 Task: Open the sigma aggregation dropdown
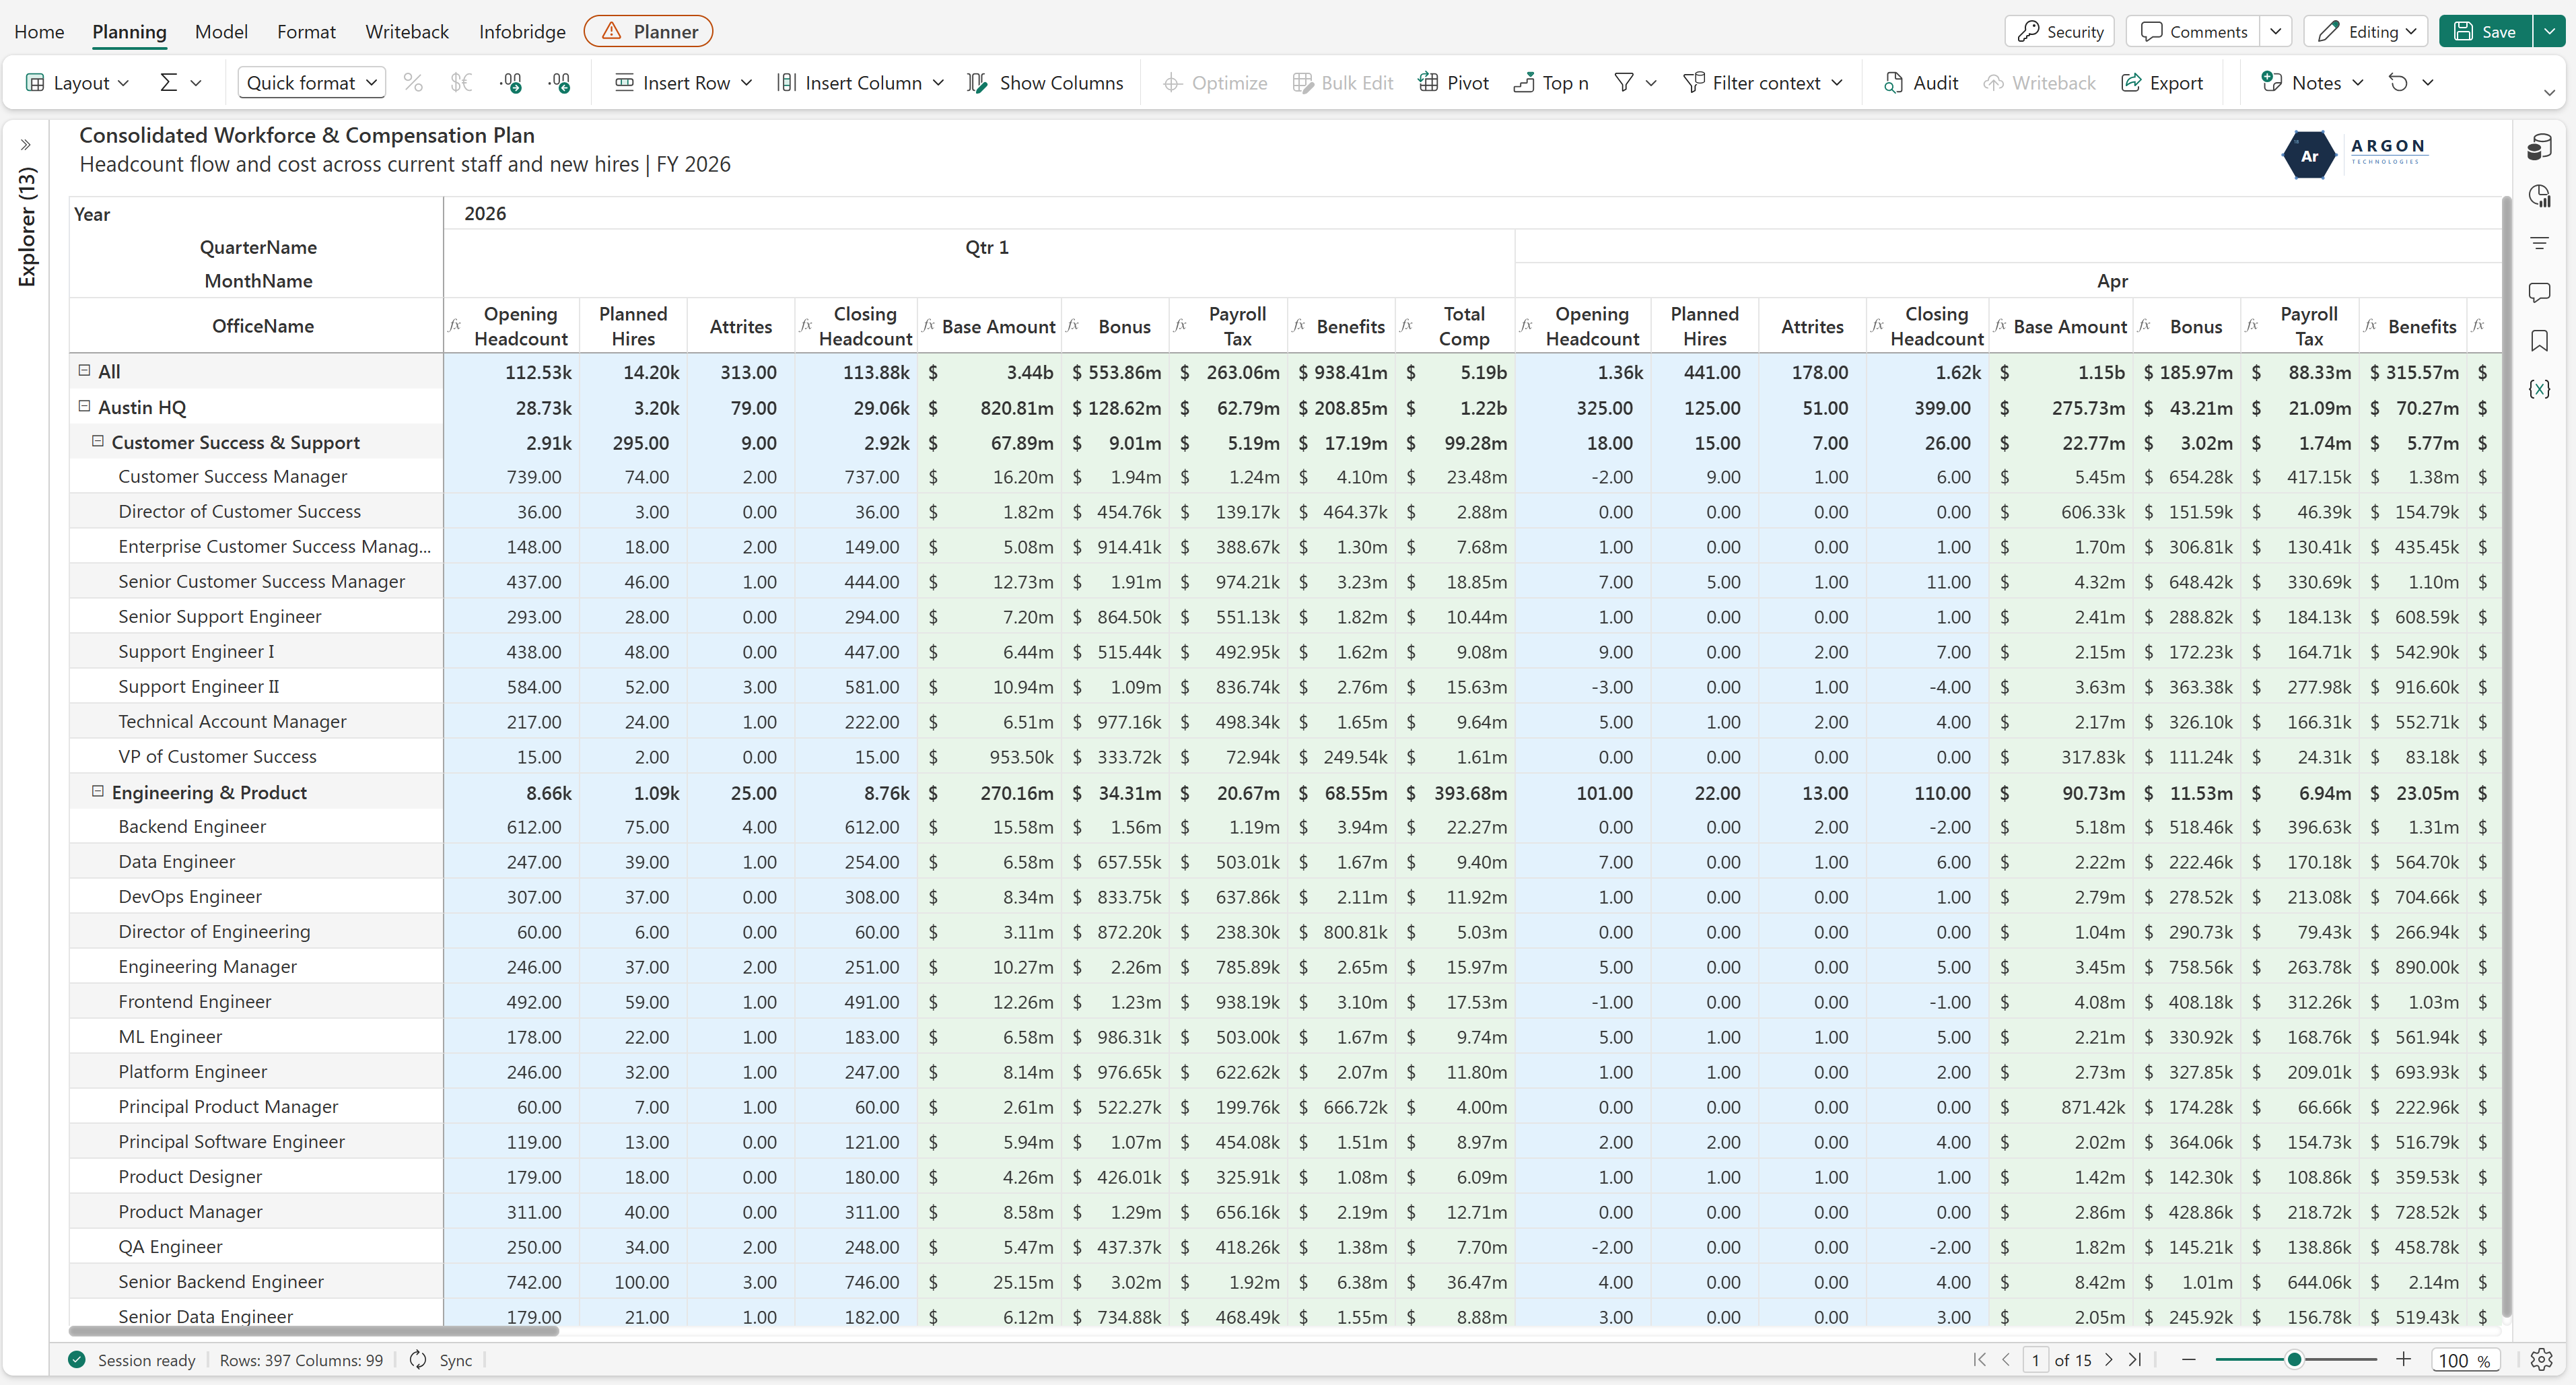coord(181,83)
